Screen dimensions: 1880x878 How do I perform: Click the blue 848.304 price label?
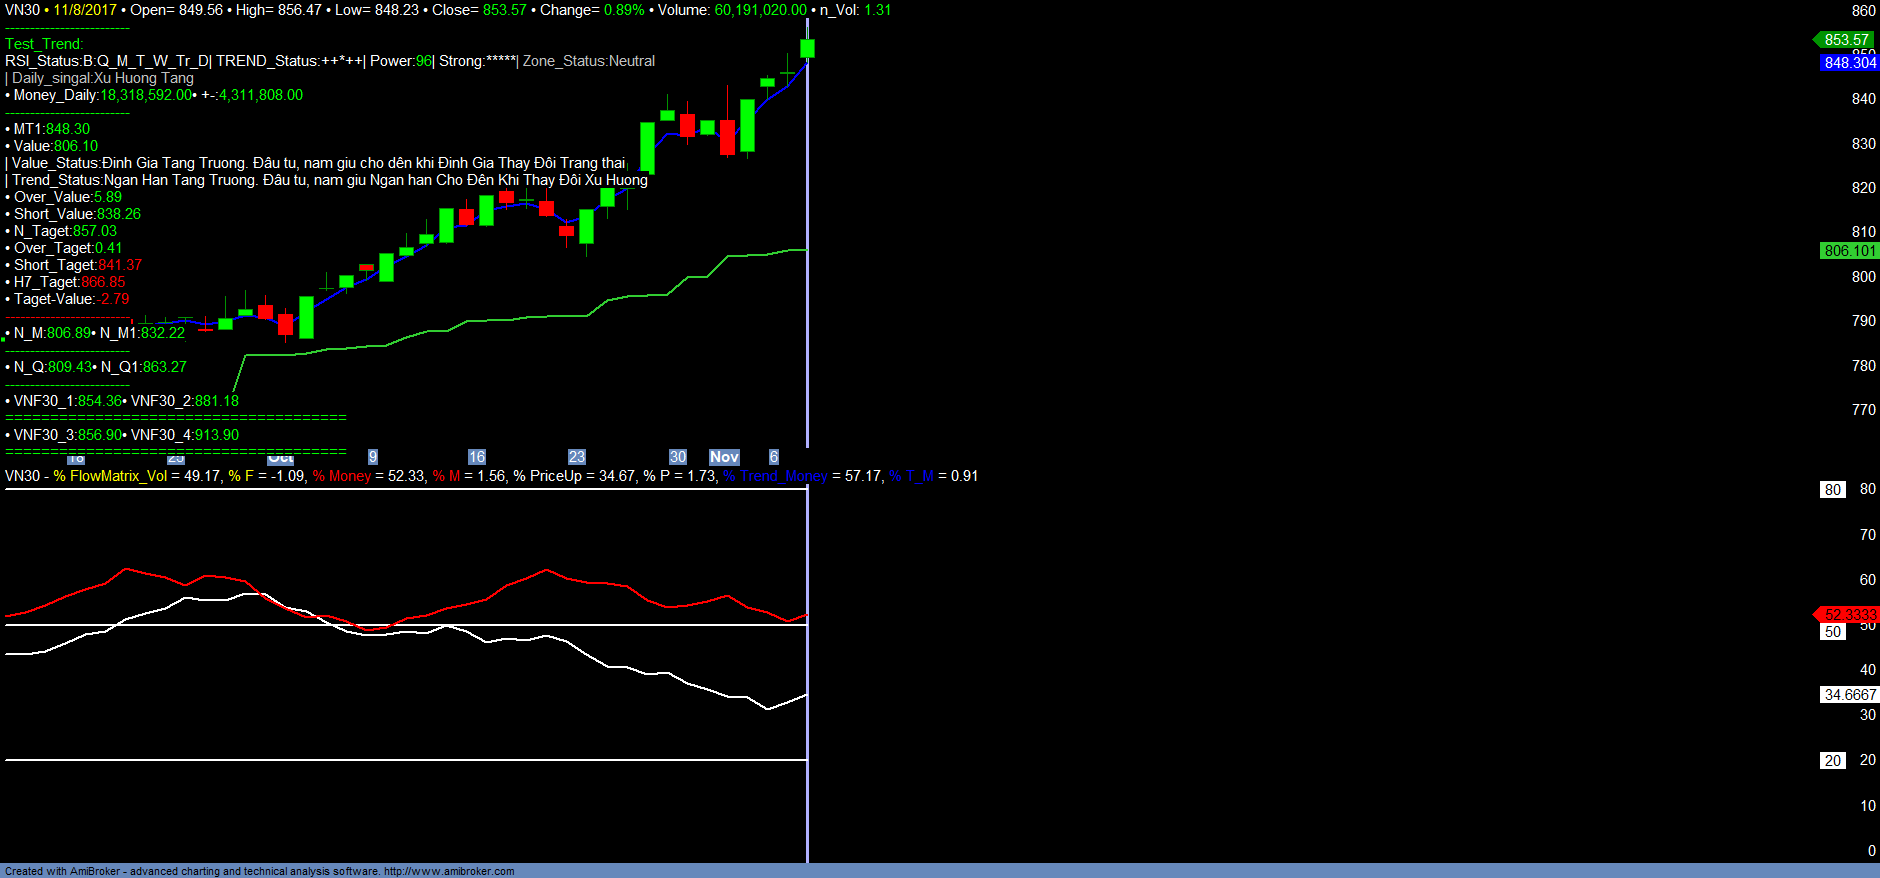click(x=1849, y=63)
